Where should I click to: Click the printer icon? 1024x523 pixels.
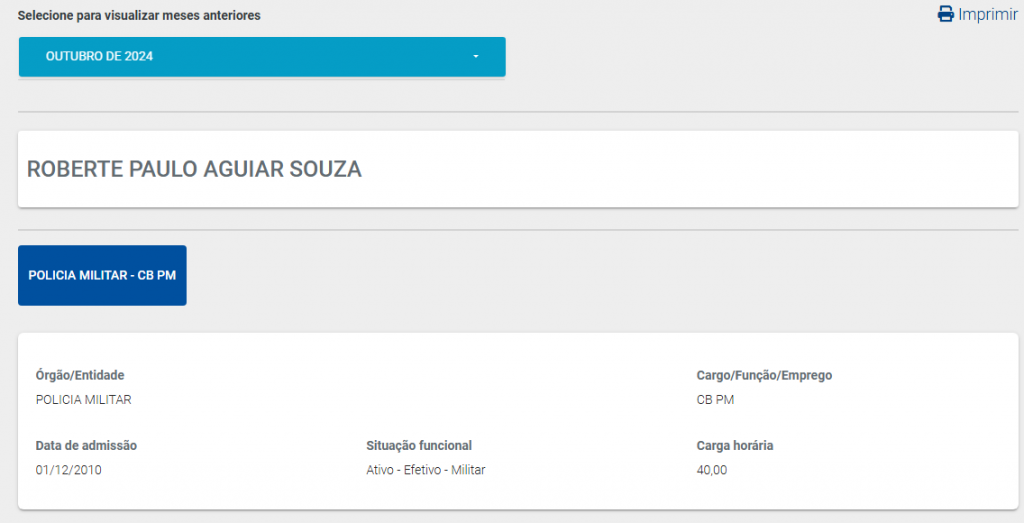coord(945,14)
